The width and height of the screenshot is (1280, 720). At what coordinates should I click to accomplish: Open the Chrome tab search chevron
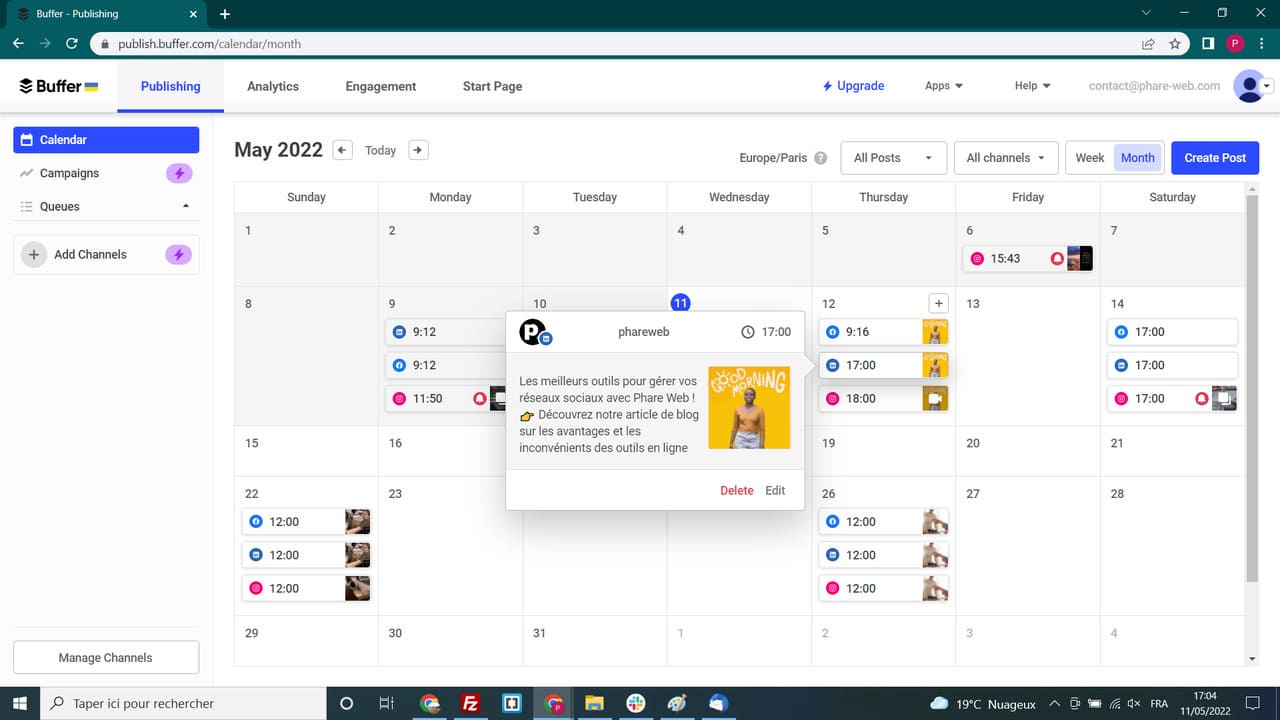coord(1146,13)
